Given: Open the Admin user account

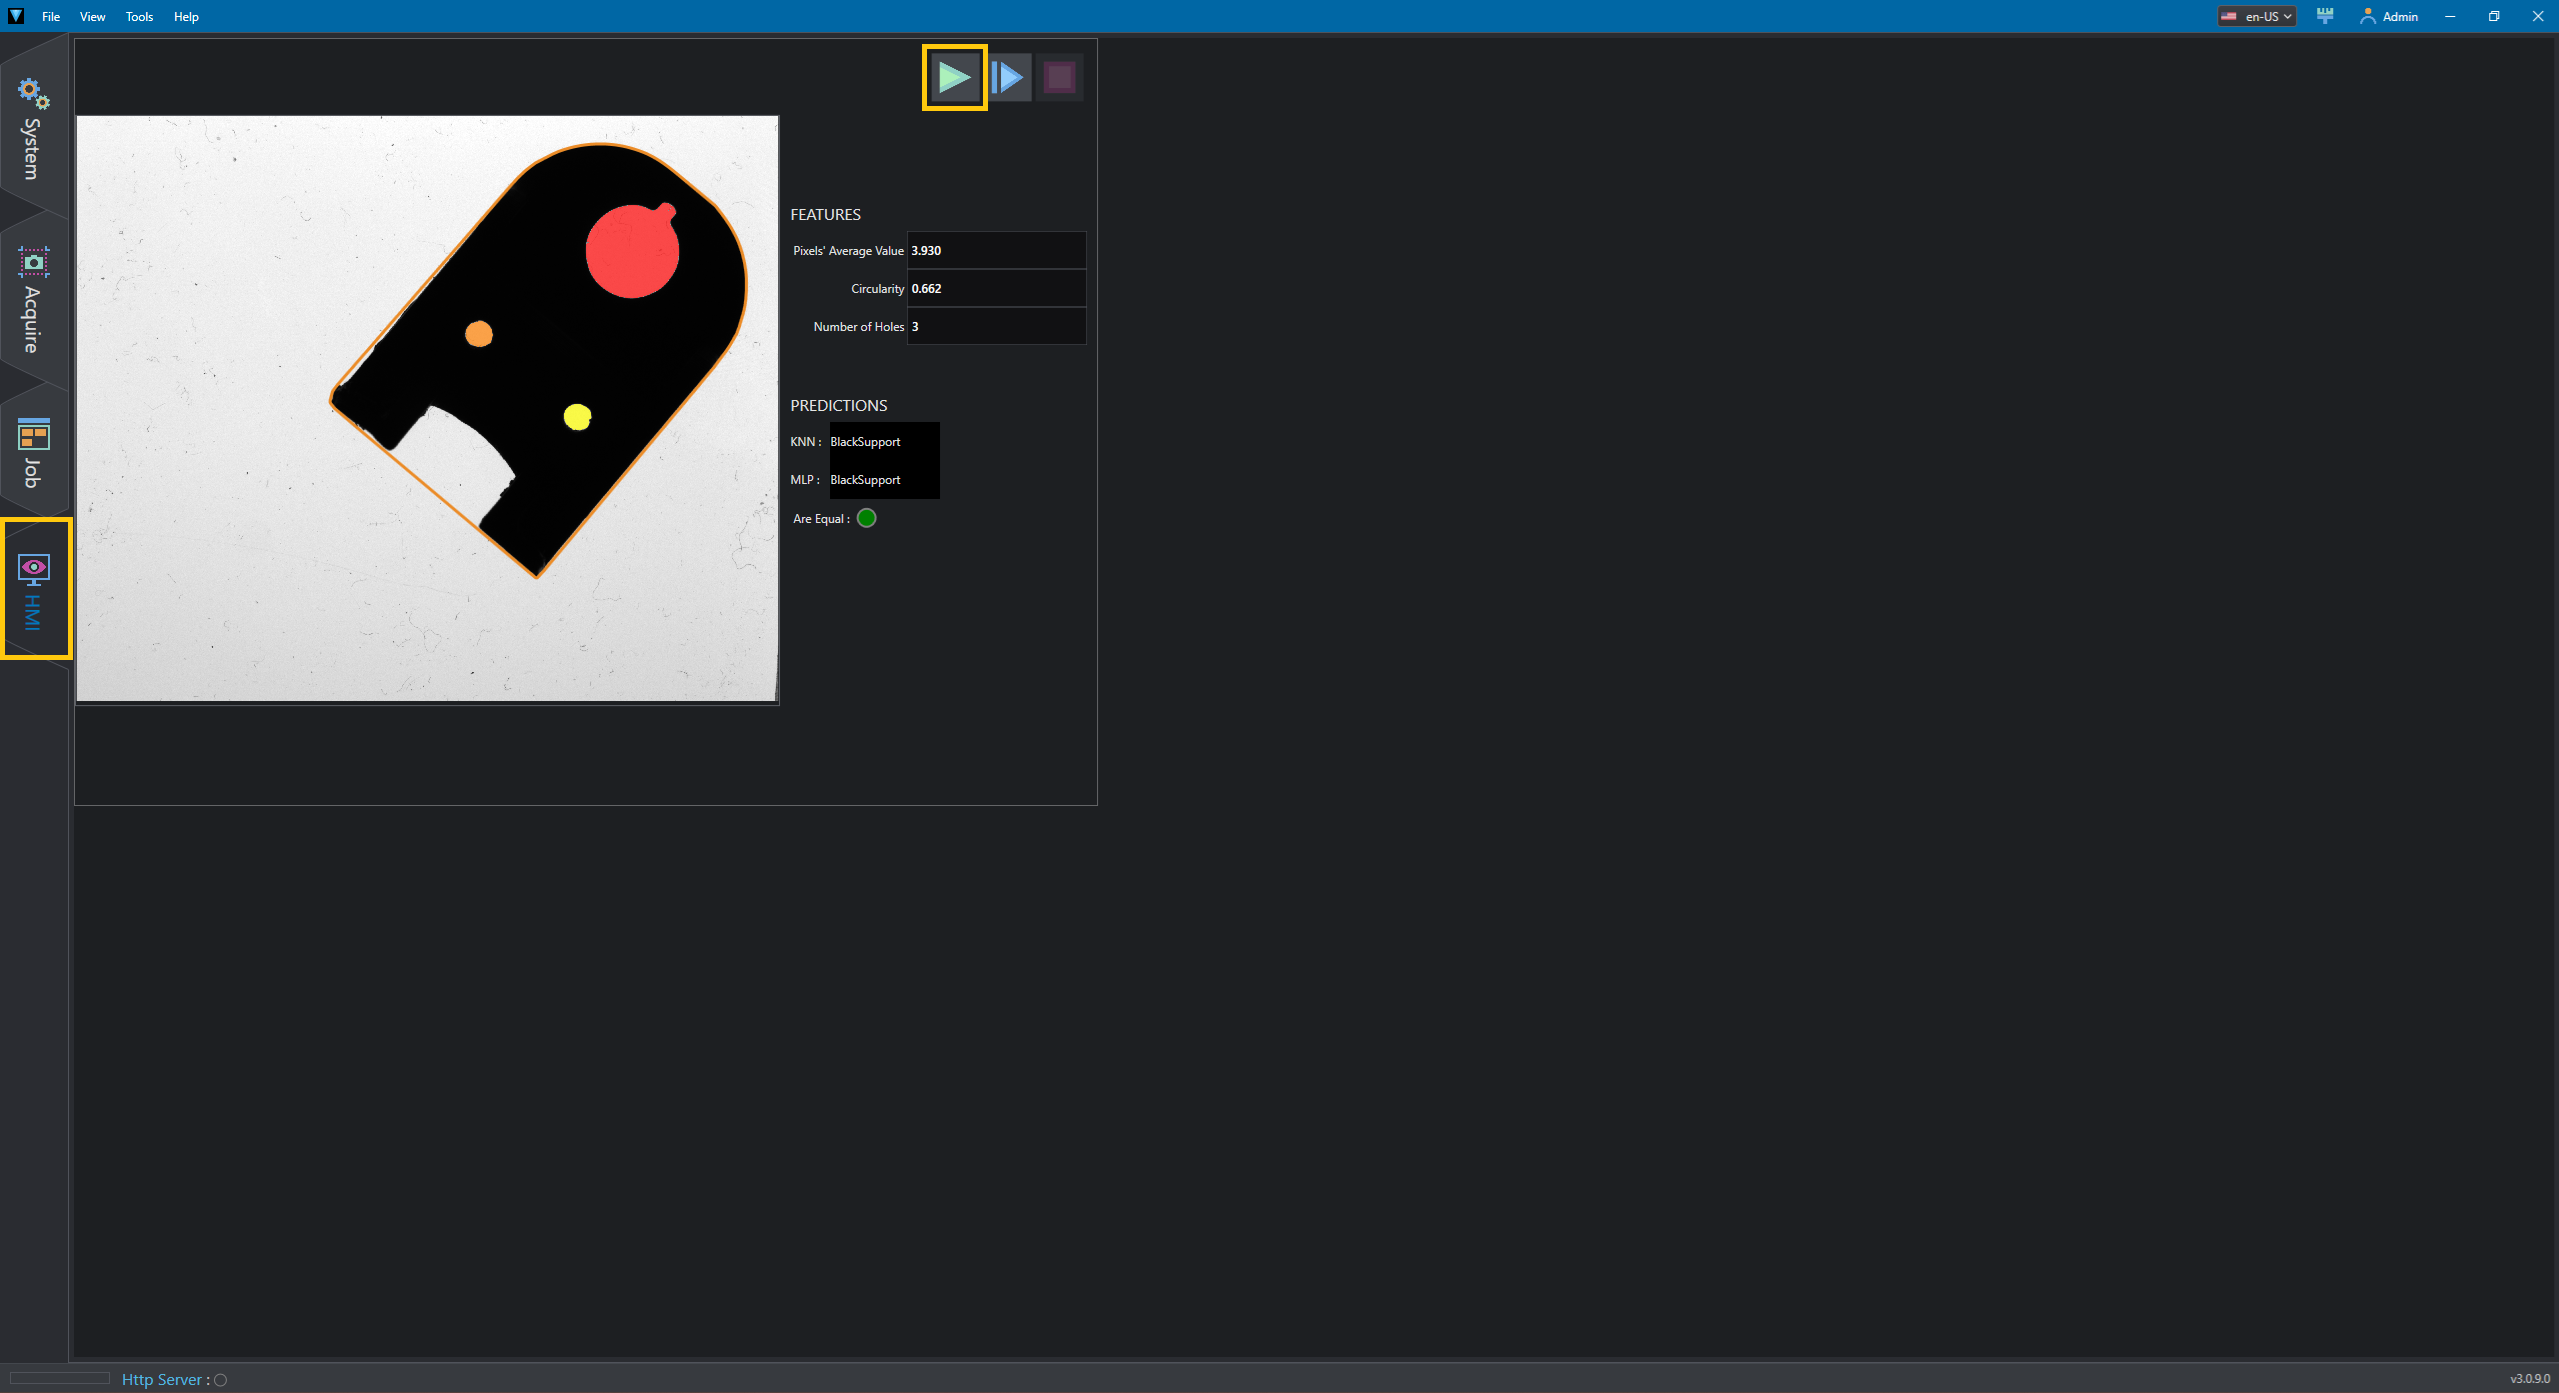Looking at the screenshot, I should [2388, 16].
